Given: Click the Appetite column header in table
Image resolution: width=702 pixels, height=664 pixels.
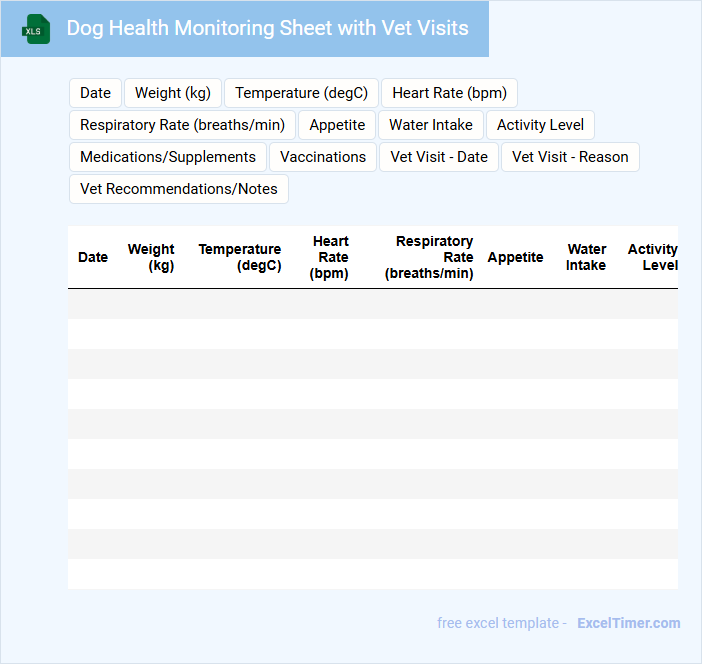Looking at the screenshot, I should click(x=515, y=257).
